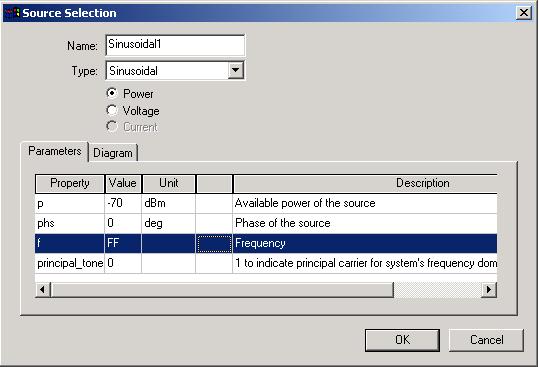Select the -70 value cell for p
This screenshot has width=539, height=367.
pyautogui.click(x=123, y=203)
